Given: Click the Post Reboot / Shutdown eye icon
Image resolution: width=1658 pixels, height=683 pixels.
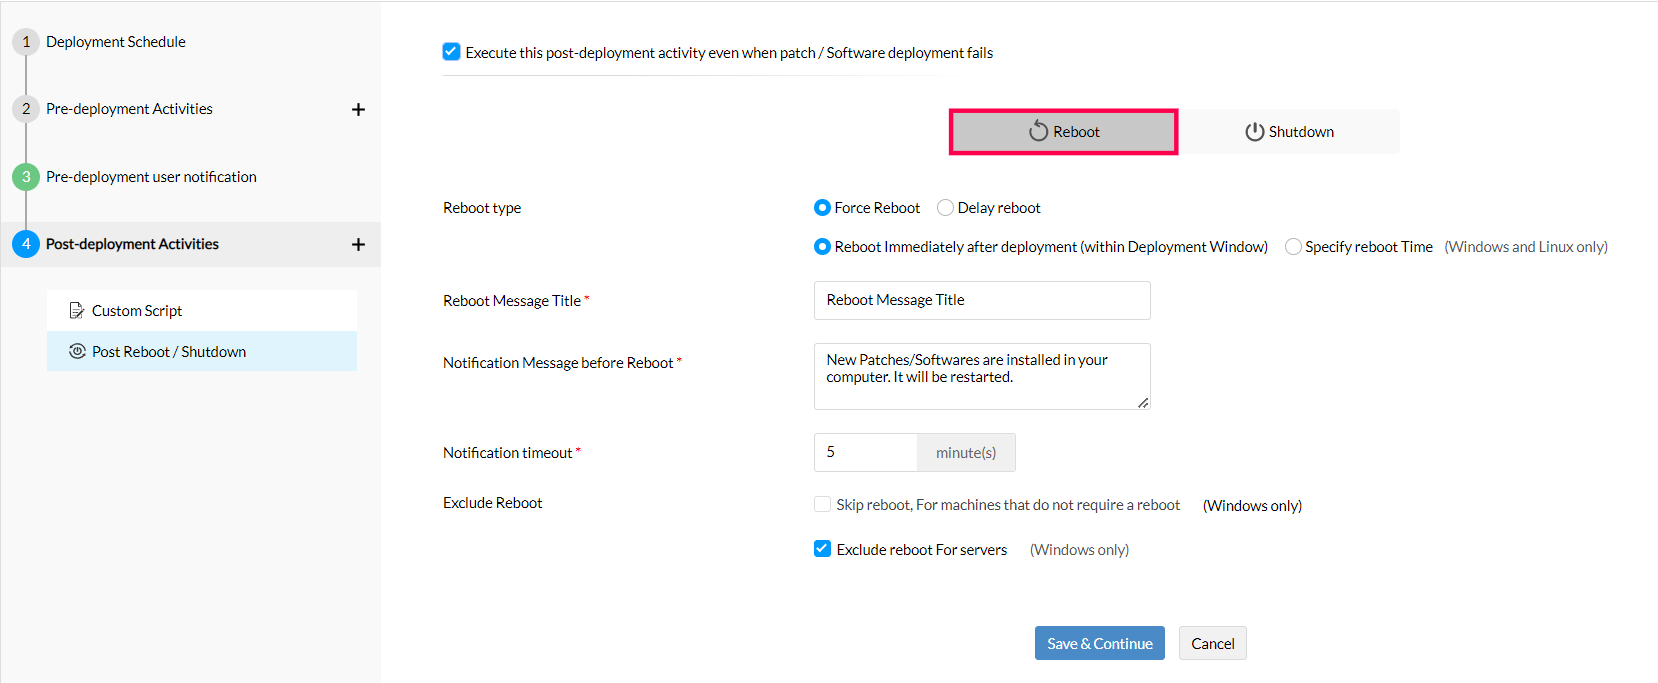Looking at the screenshot, I should (77, 352).
